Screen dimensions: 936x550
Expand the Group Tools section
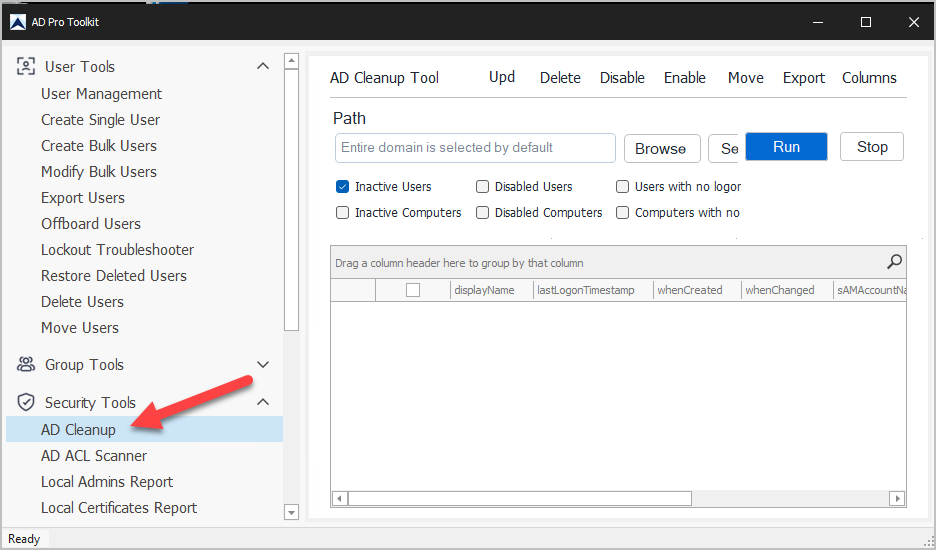263,364
